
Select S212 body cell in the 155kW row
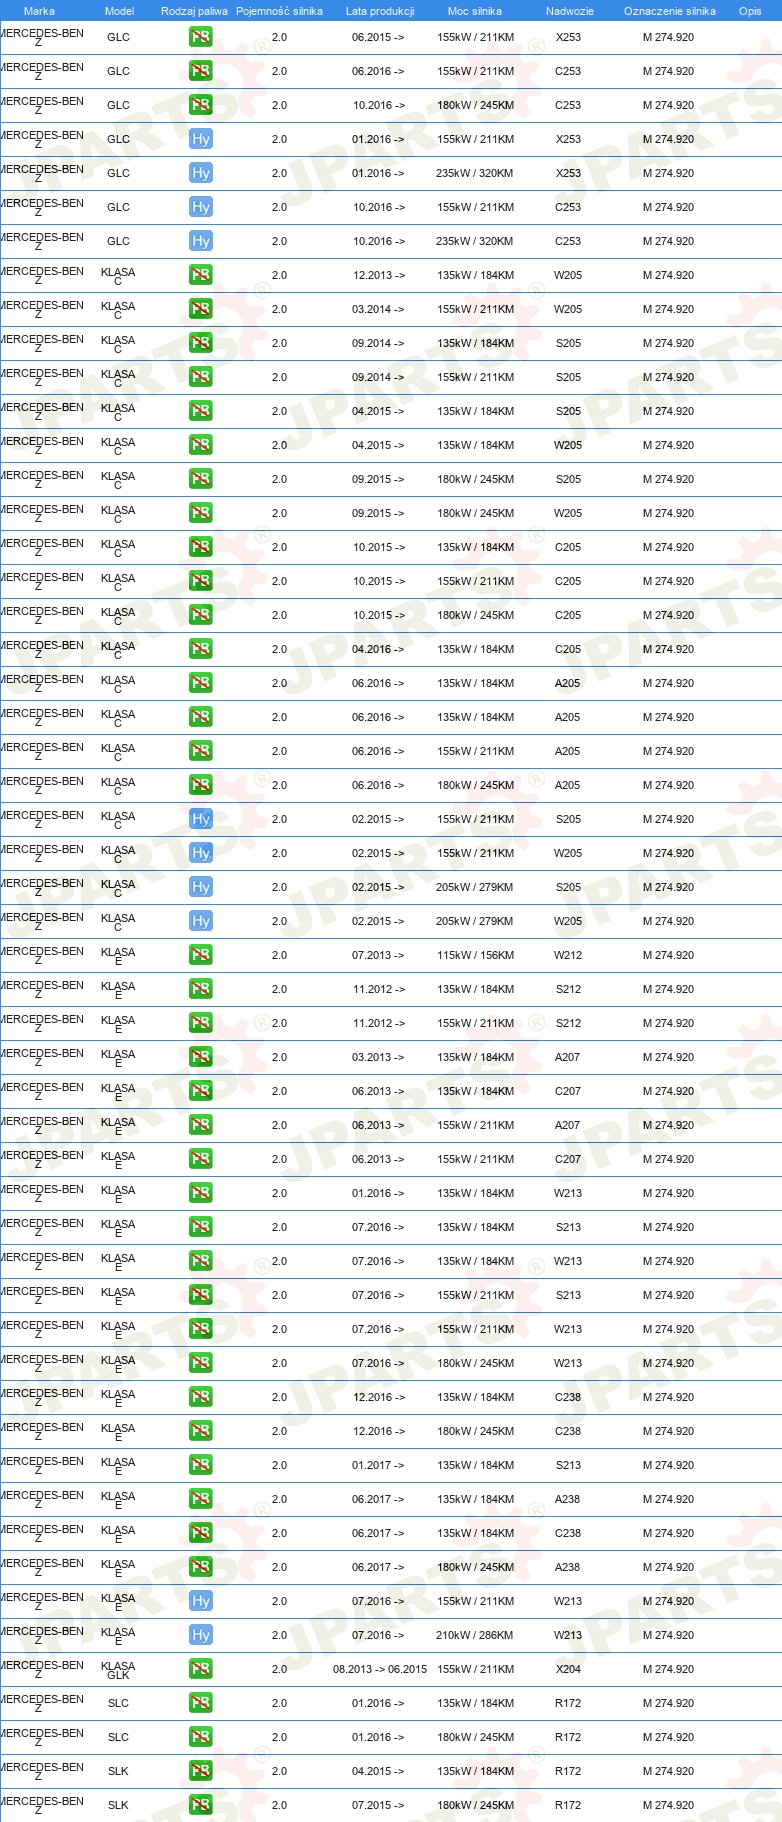[568, 1023]
